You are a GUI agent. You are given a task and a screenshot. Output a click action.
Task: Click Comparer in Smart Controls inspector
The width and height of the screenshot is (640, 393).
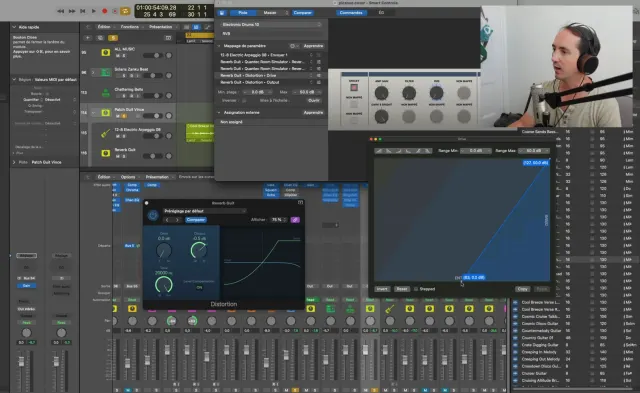pos(302,13)
